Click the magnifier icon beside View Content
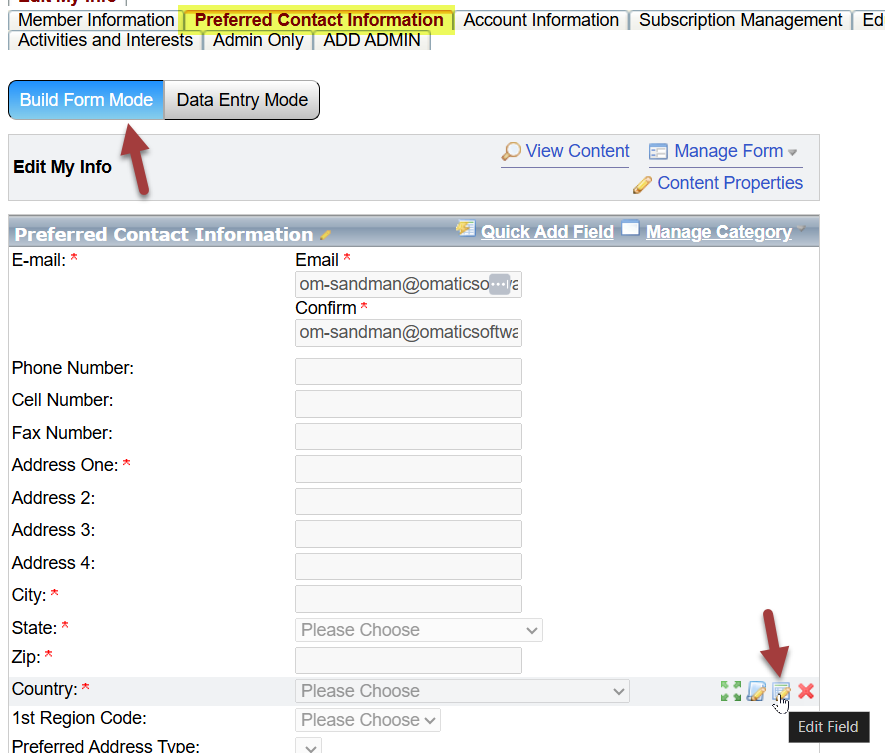885x753 pixels. [x=511, y=152]
